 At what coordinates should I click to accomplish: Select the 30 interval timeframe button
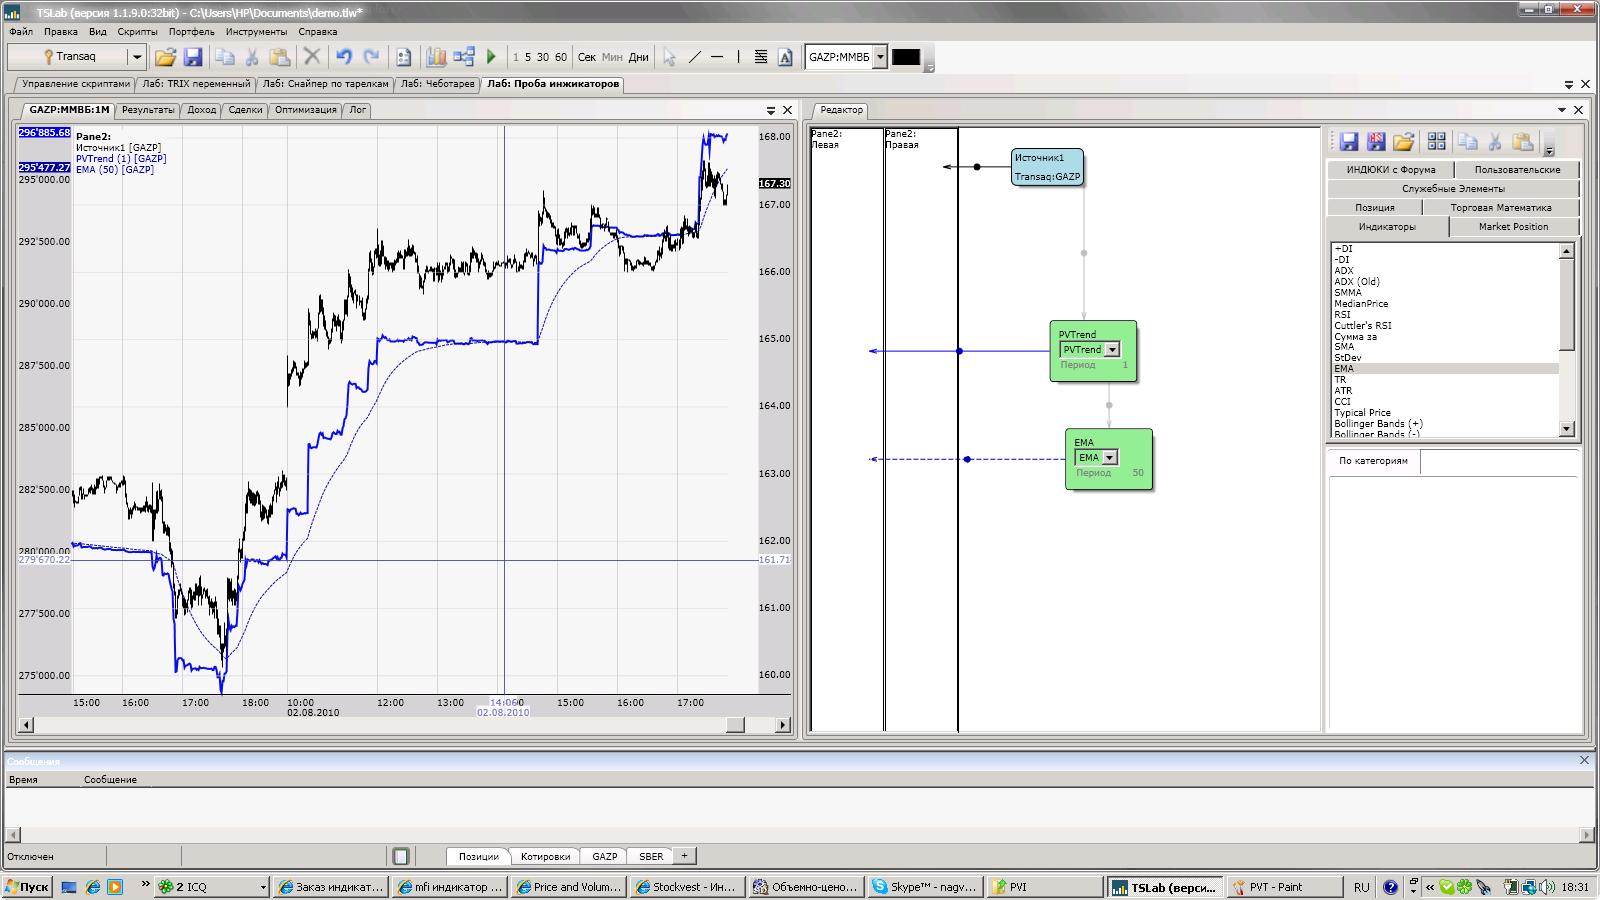click(x=543, y=57)
